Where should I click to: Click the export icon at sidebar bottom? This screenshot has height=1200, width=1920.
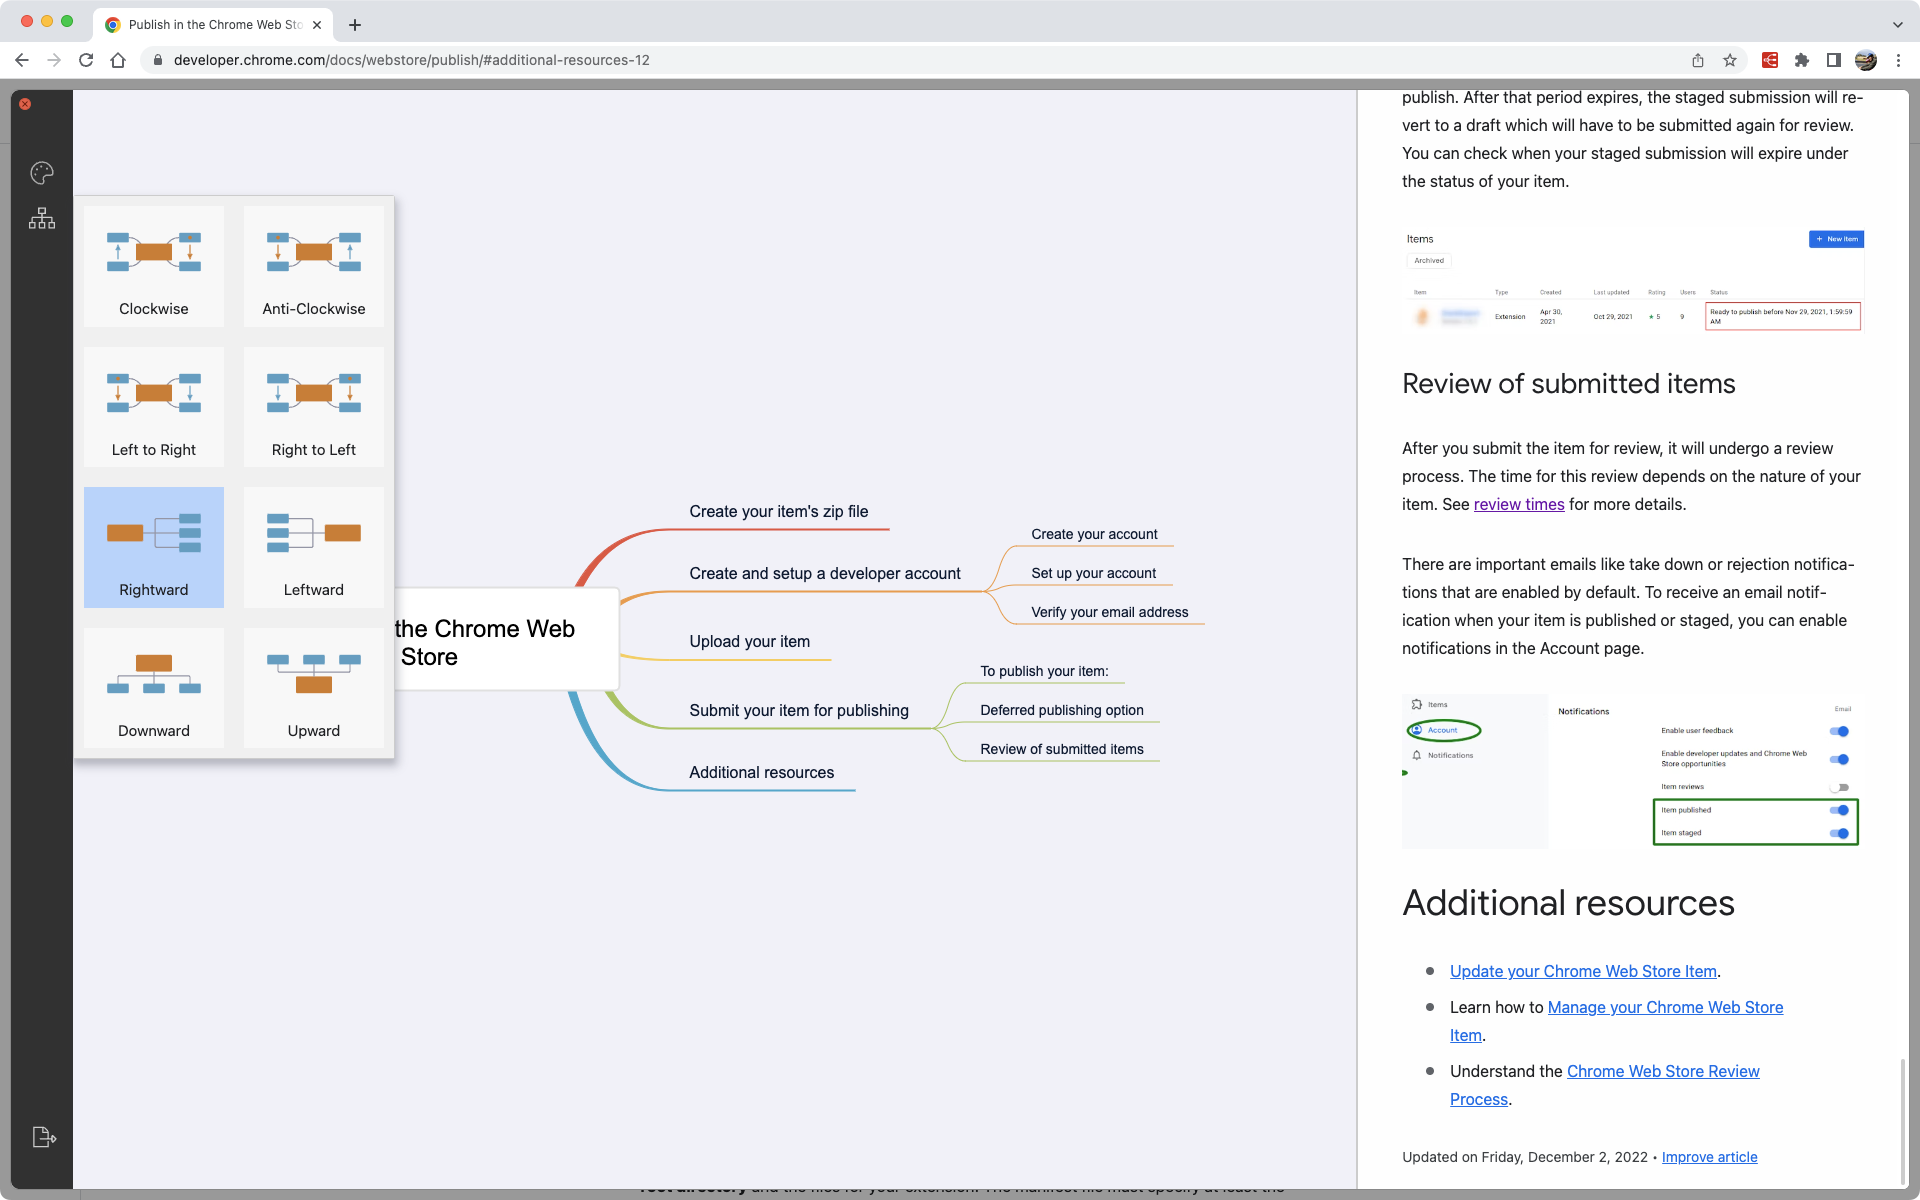click(x=44, y=1137)
